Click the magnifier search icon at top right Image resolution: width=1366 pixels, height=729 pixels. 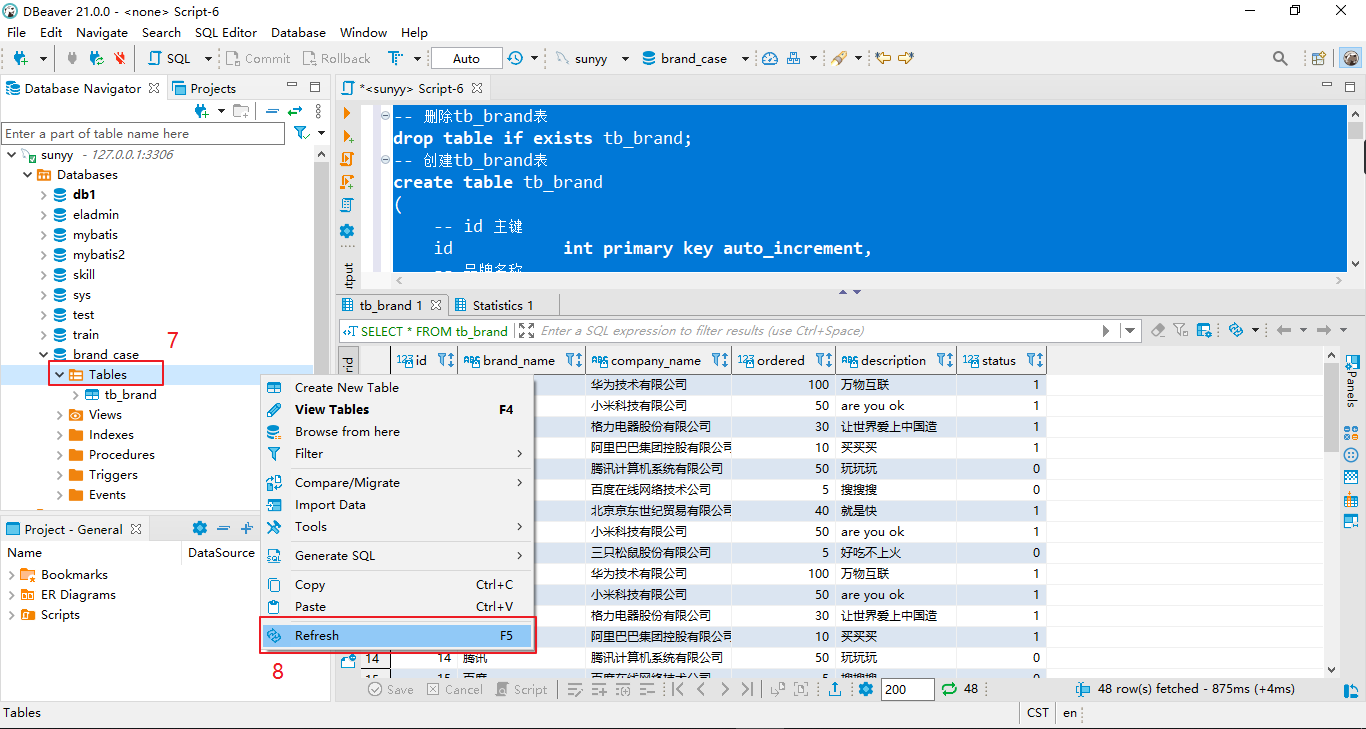click(1280, 59)
